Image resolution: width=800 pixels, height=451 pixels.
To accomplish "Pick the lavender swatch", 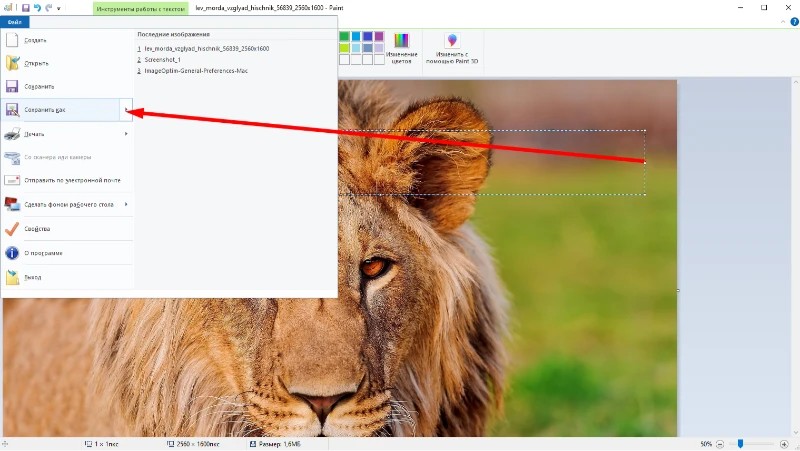I will point(379,48).
